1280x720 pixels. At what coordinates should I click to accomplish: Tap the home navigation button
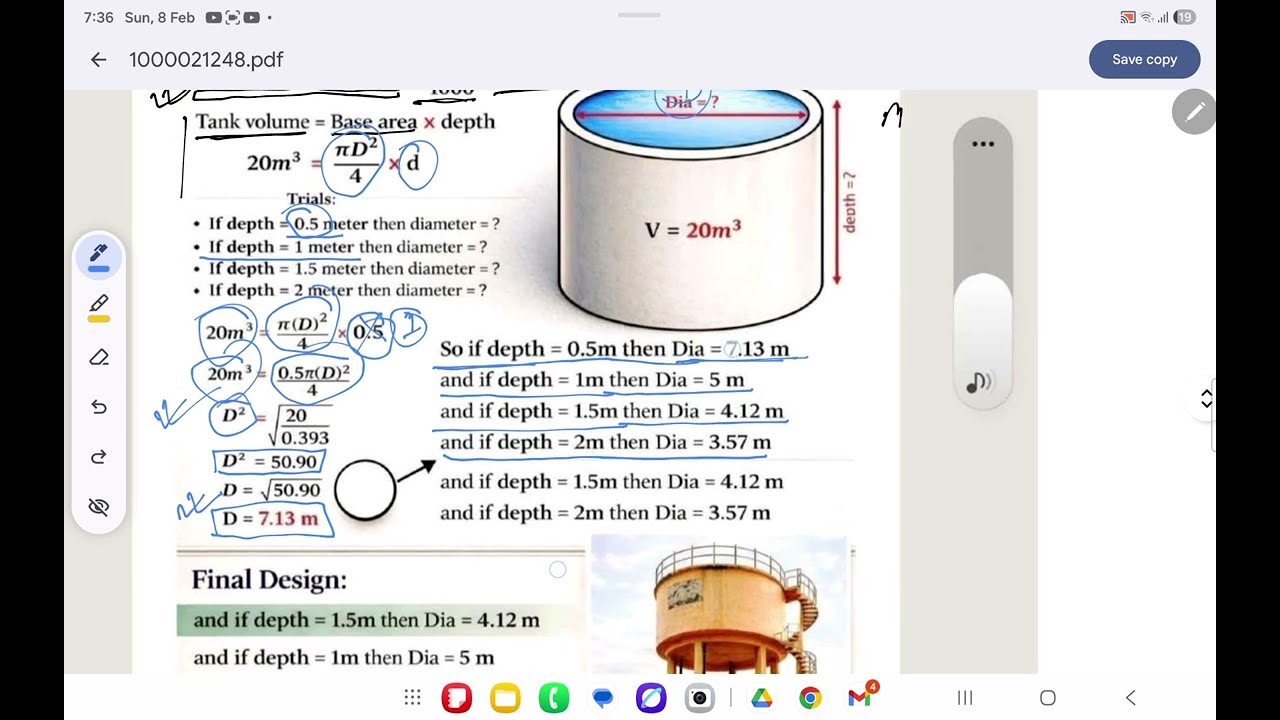(x=1048, y=698)
